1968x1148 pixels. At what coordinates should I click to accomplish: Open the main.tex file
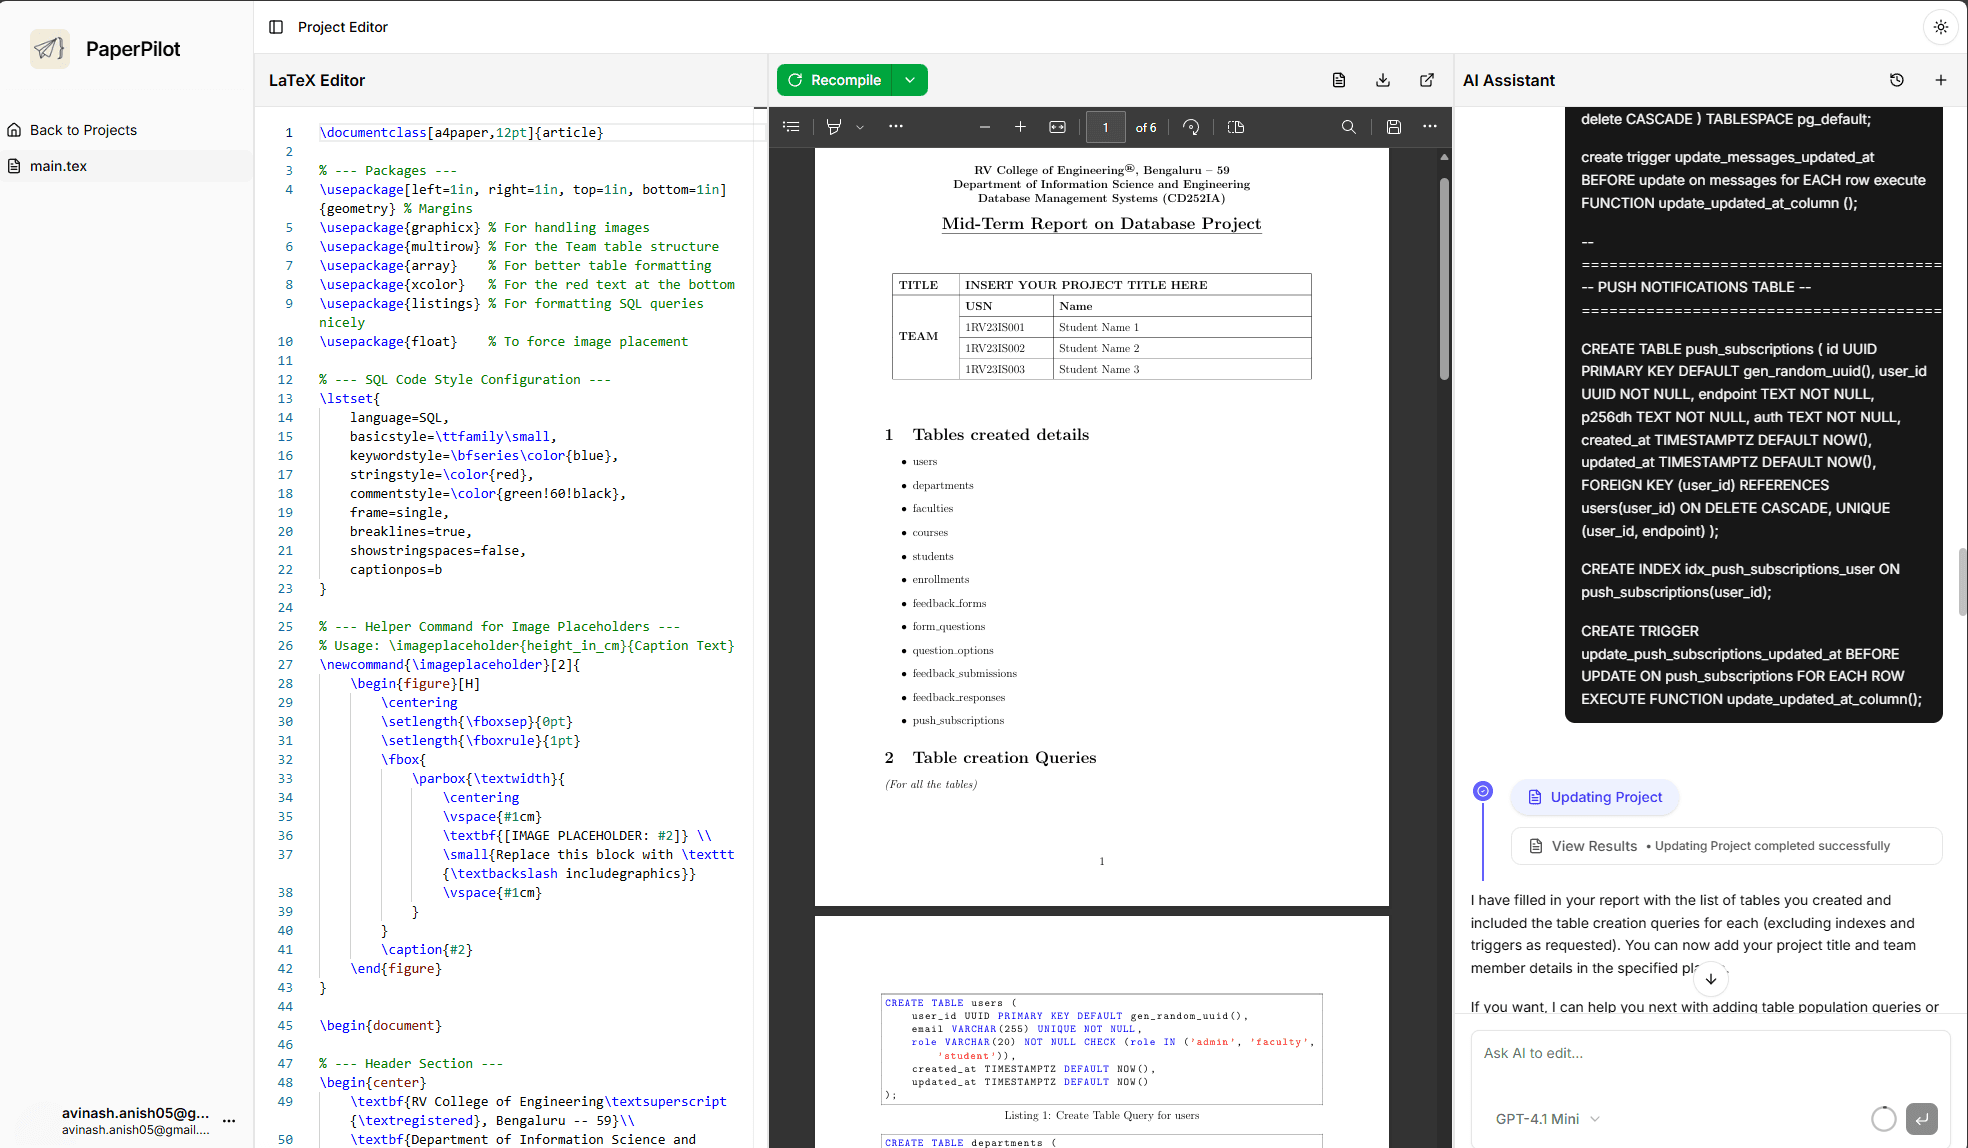pyautogui.click(x=57, y=166)
